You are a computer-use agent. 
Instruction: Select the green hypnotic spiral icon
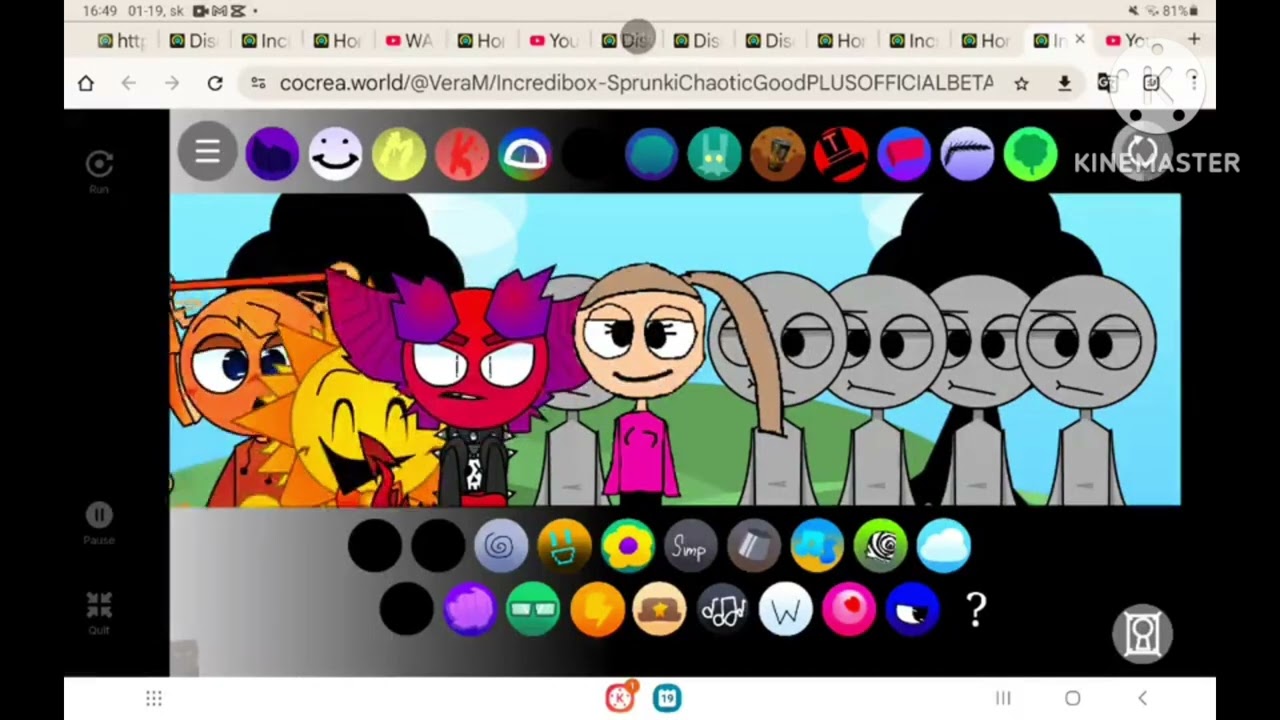880,546
